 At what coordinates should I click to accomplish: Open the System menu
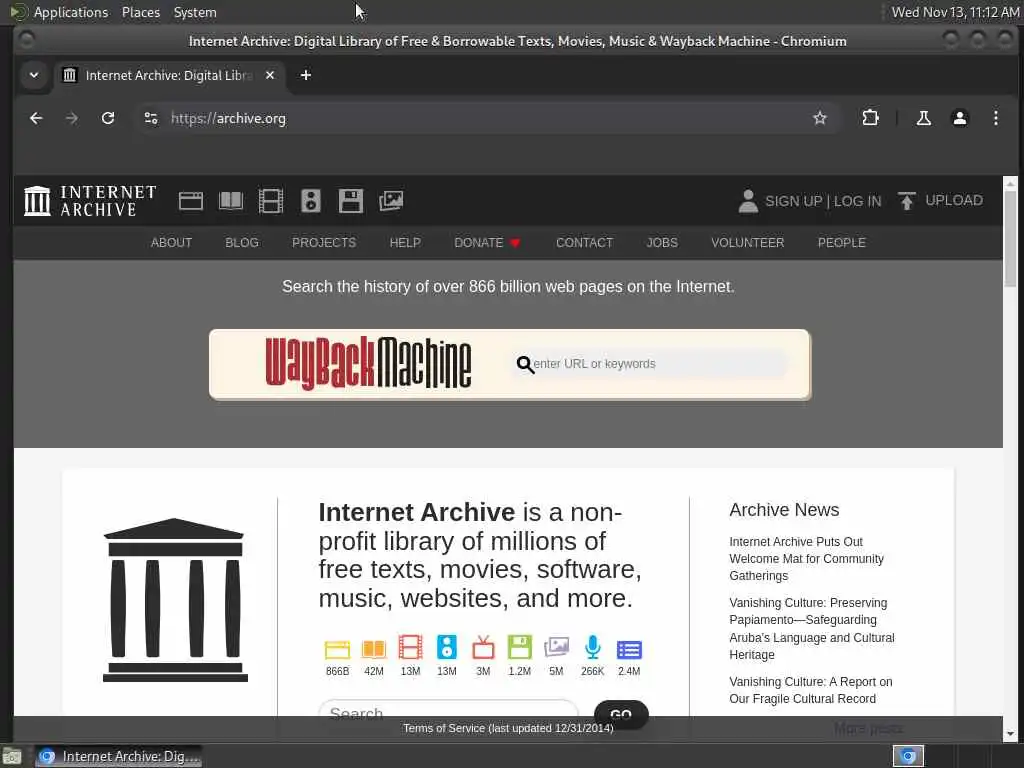click(195, 12)
